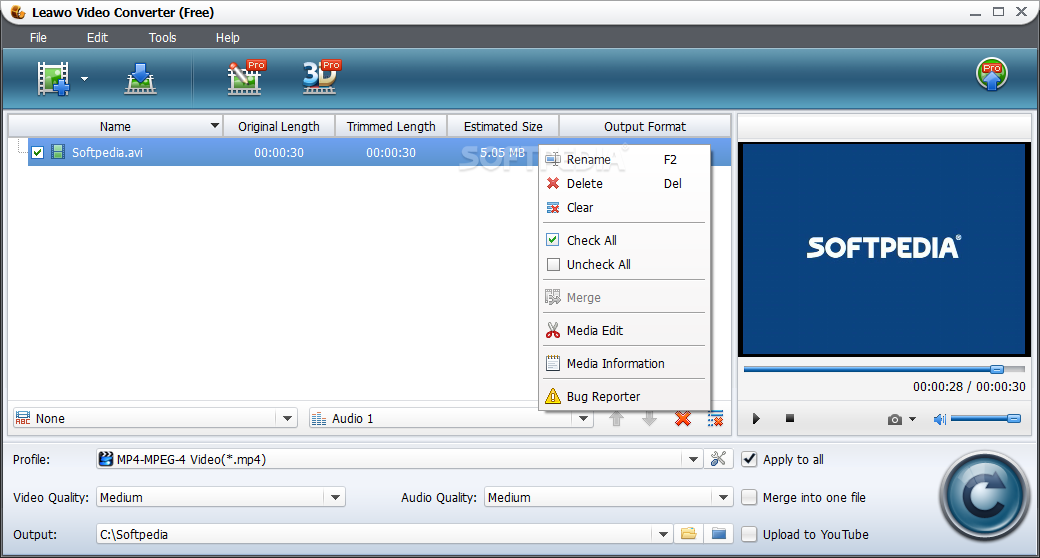Open the 3D Pro conversion tool
The height and width of the screenshot is (558, 1040).
click(322, 78)
